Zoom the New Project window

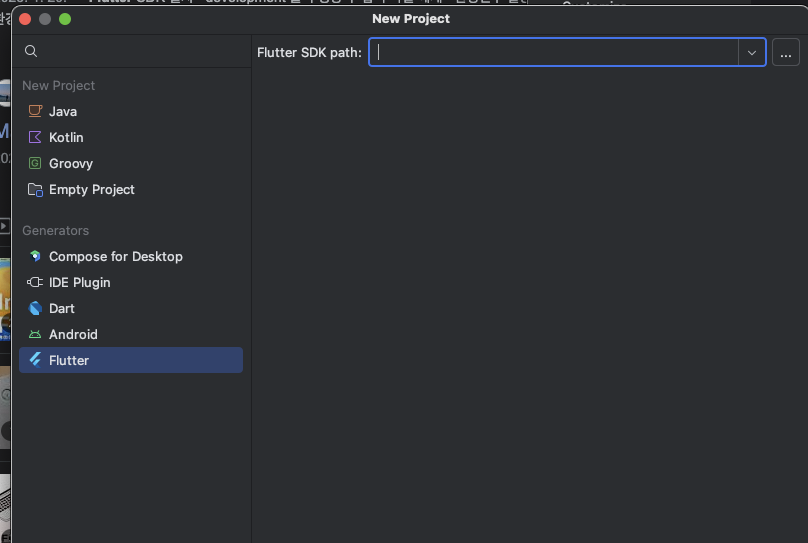(x=65, y=19)
